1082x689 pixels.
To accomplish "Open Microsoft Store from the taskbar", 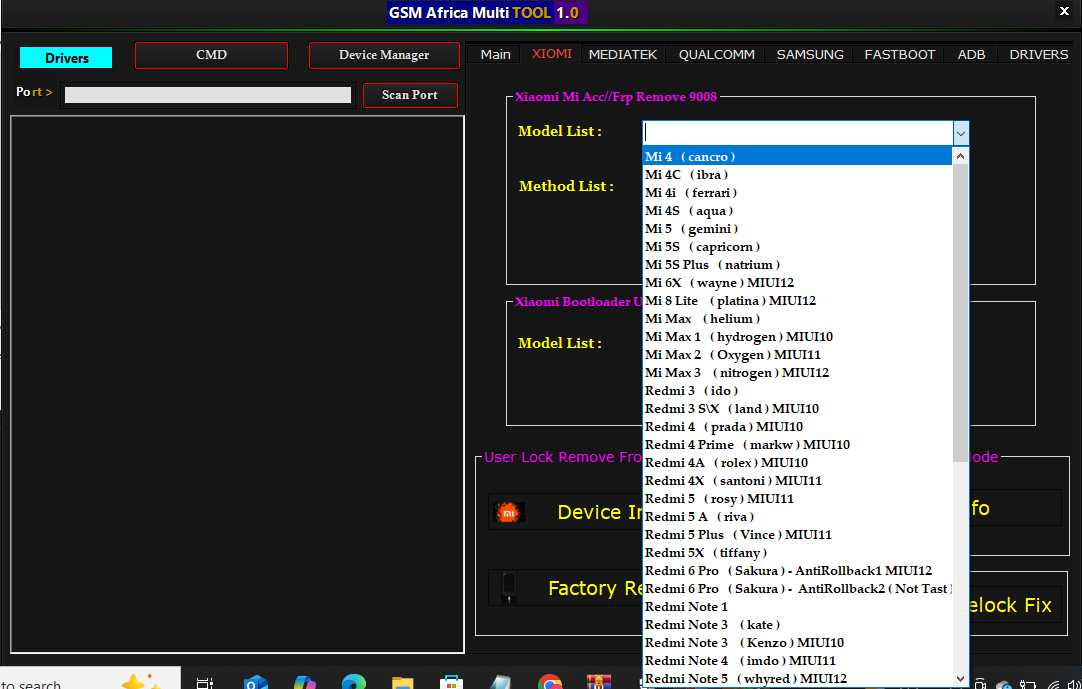I will coord(451,682).
